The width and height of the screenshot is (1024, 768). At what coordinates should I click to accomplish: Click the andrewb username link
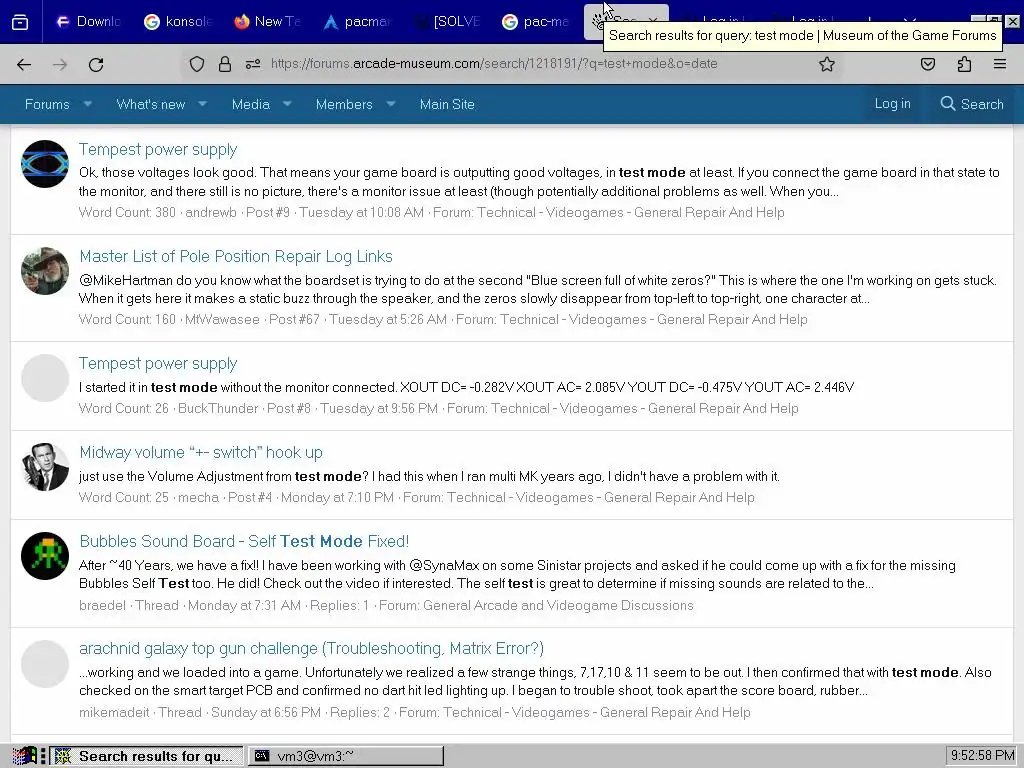point(211,212)
